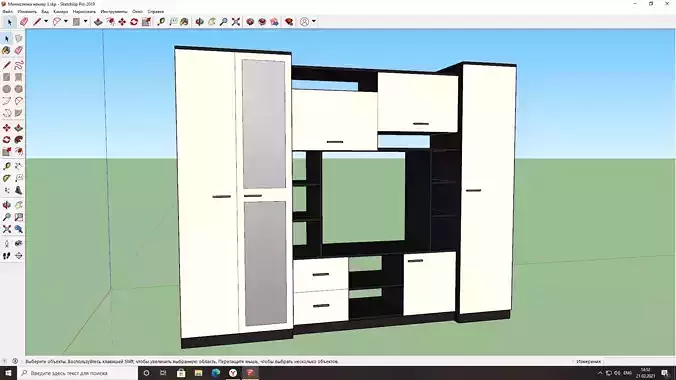Activate the Offset tool in the top toolbar
Screen dimensions: 676x380
point(110,22)
